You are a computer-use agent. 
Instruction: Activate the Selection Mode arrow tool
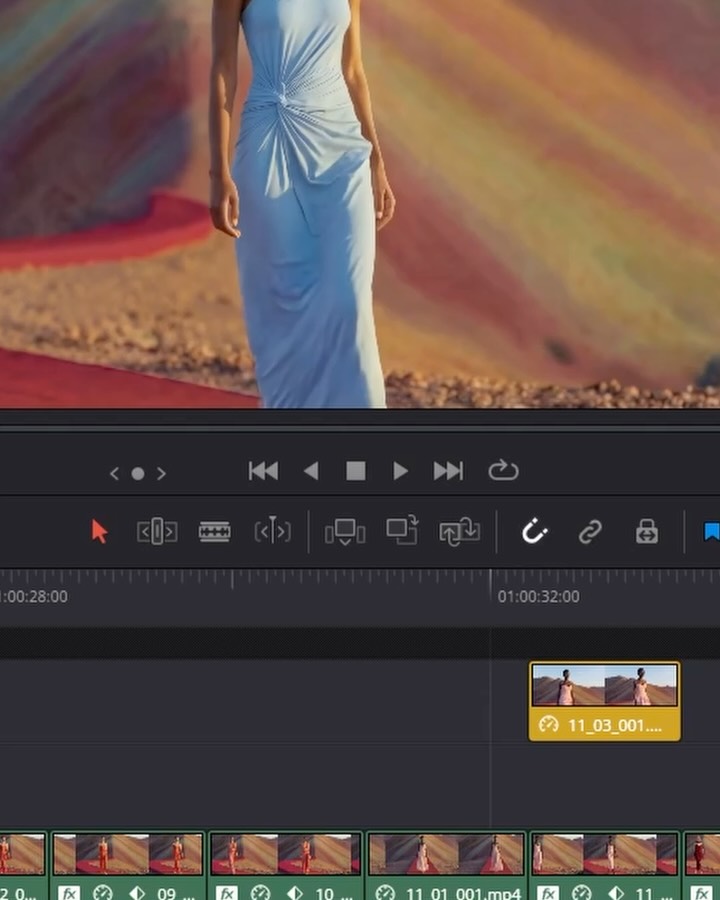[x=99, y=532]
